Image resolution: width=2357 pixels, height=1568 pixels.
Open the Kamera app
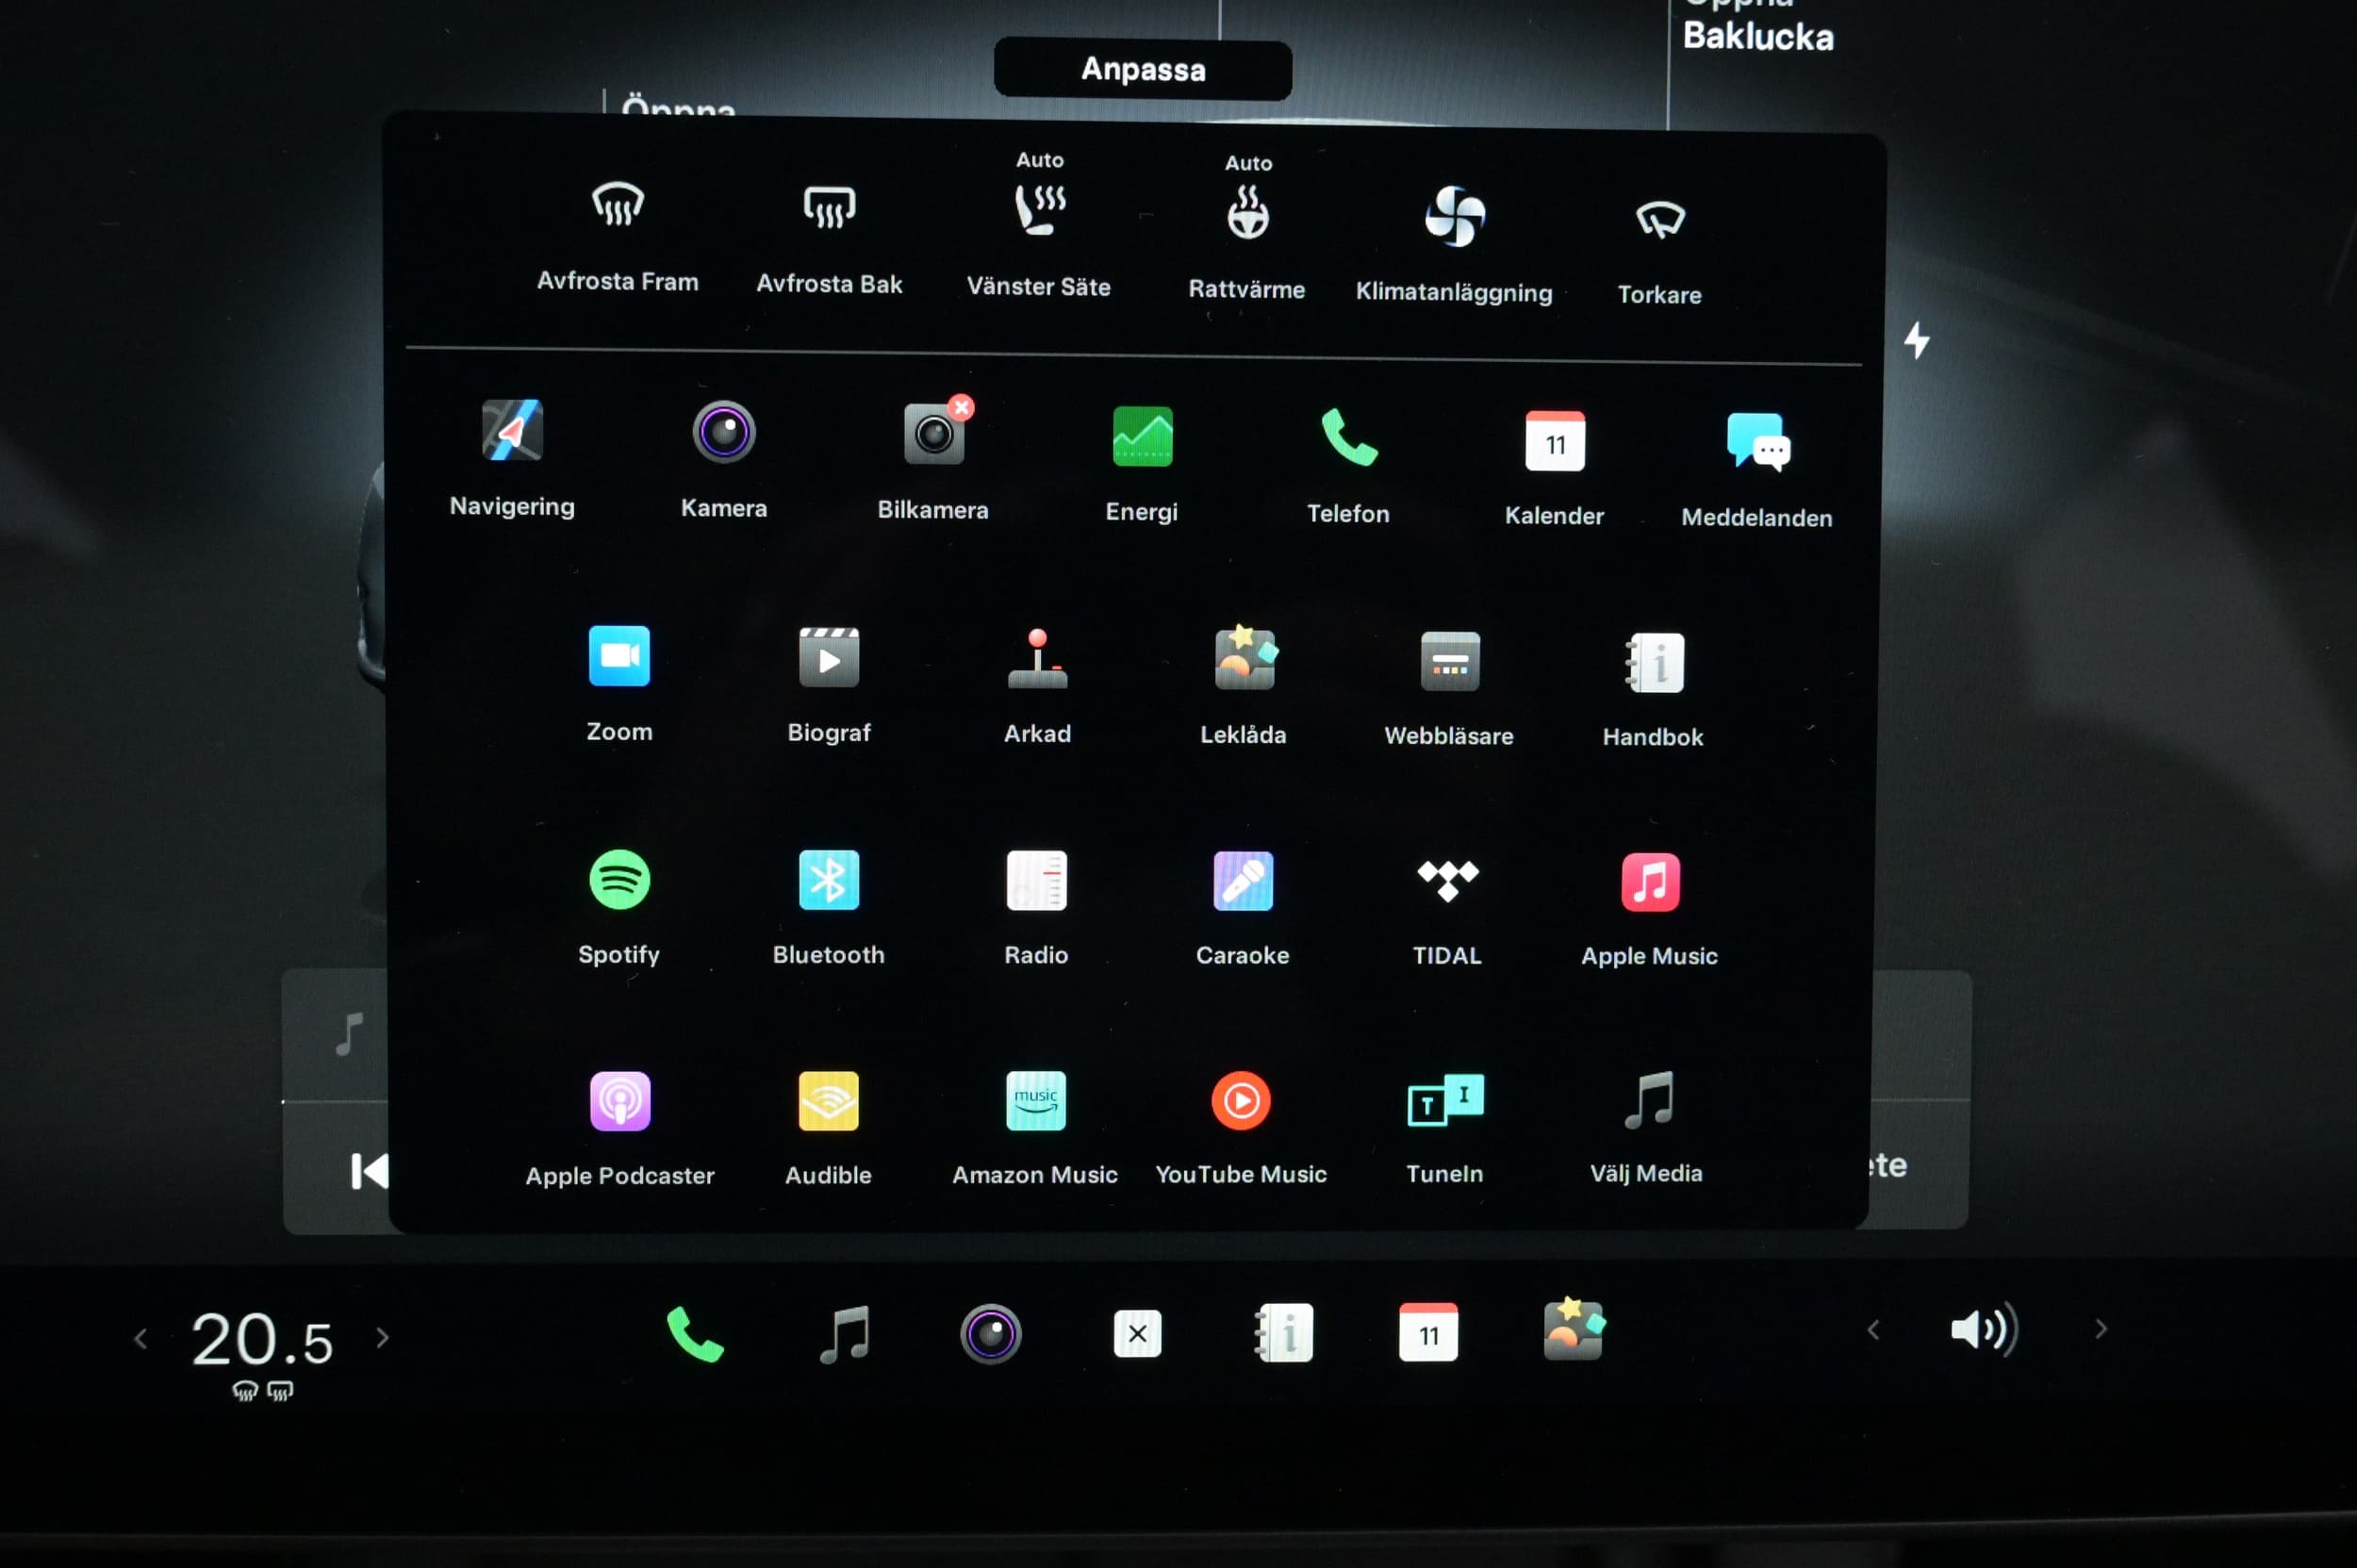tap(724, 432)
